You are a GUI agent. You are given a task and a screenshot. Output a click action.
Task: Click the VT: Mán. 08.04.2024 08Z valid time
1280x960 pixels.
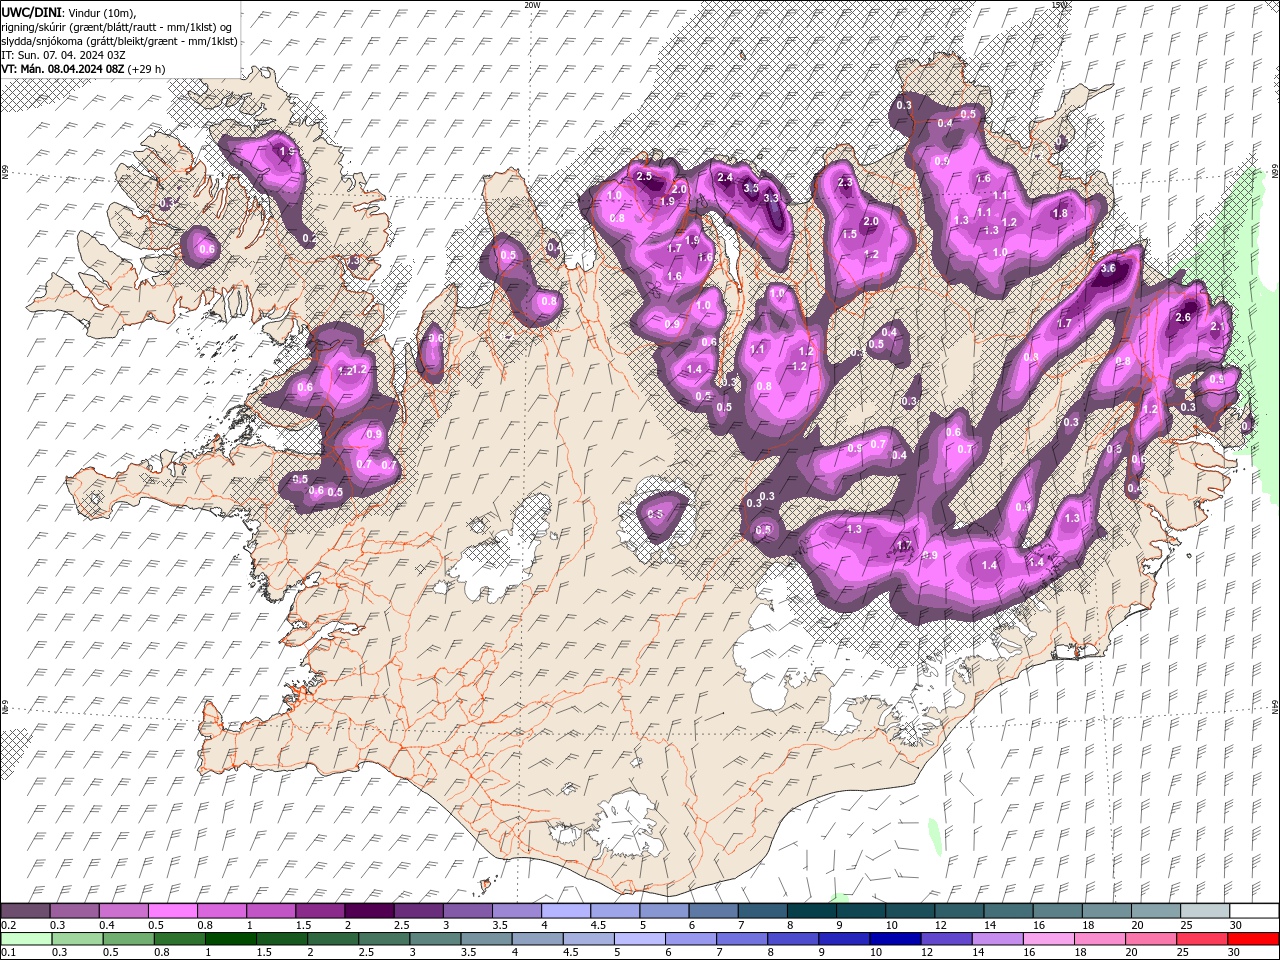click(63, 69)
